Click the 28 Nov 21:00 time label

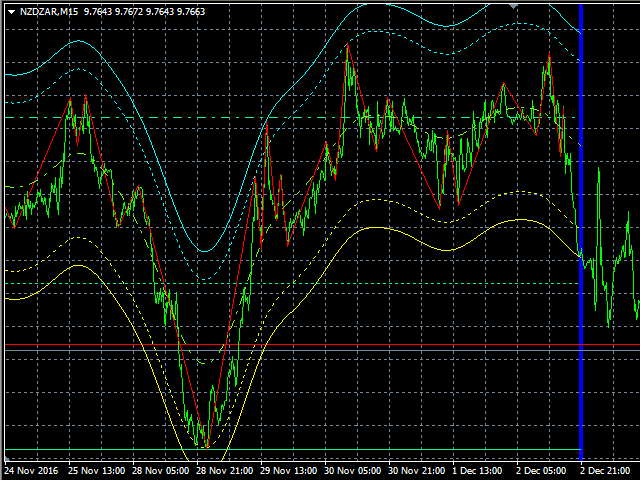coord(225,471)
